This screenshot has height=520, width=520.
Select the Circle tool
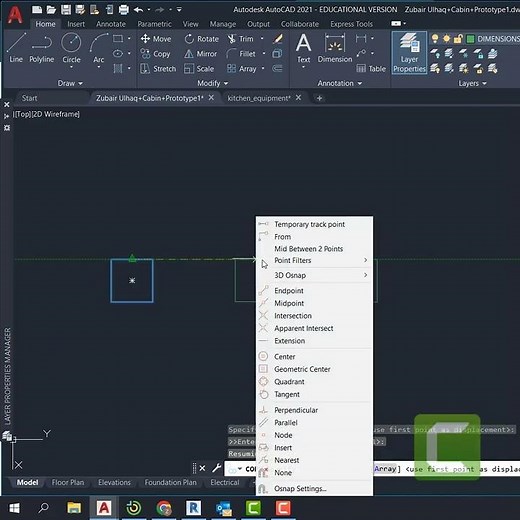pos(71,47)
